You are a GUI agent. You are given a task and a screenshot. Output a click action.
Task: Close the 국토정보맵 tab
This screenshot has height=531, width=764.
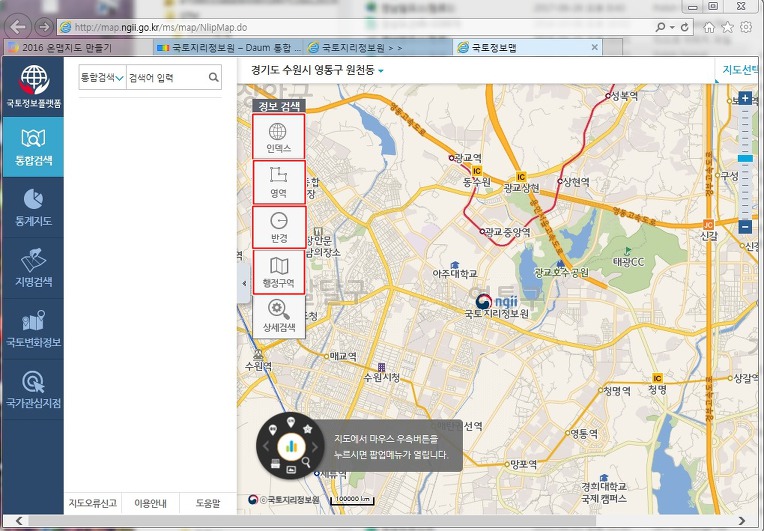pyautogui.click(x=594, y=47)
